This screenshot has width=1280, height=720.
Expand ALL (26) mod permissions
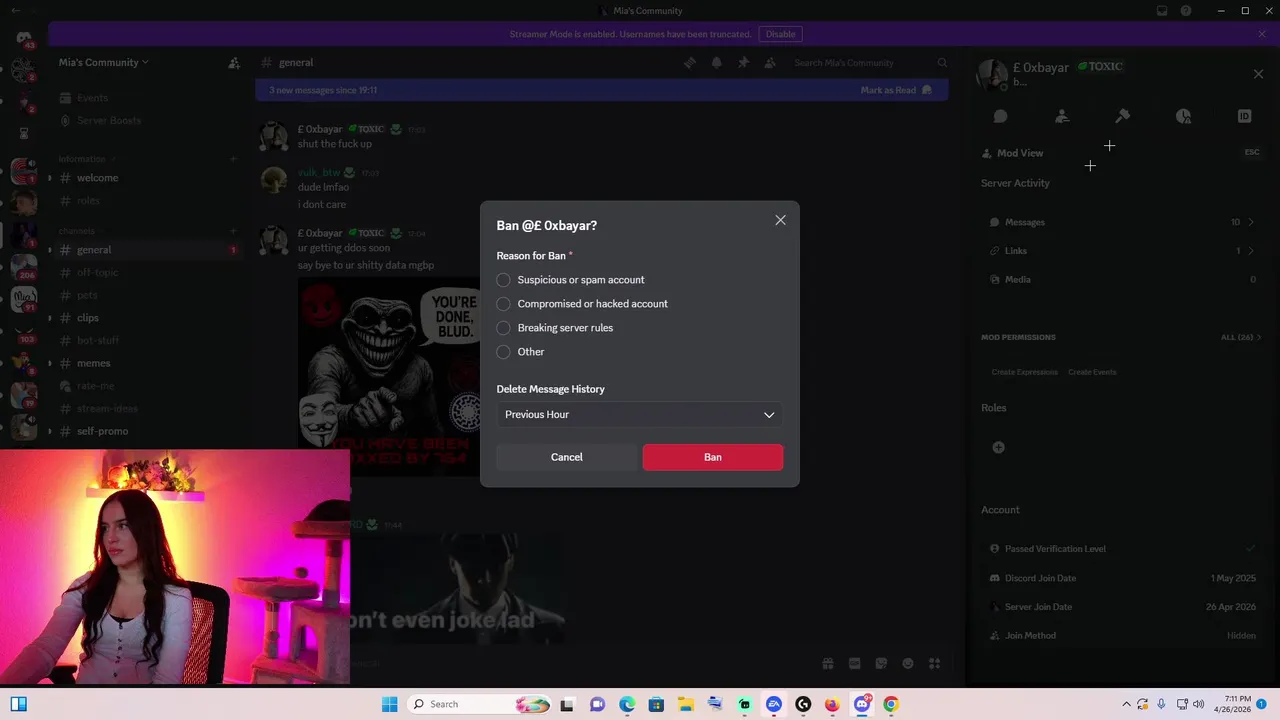[1241, 337]
